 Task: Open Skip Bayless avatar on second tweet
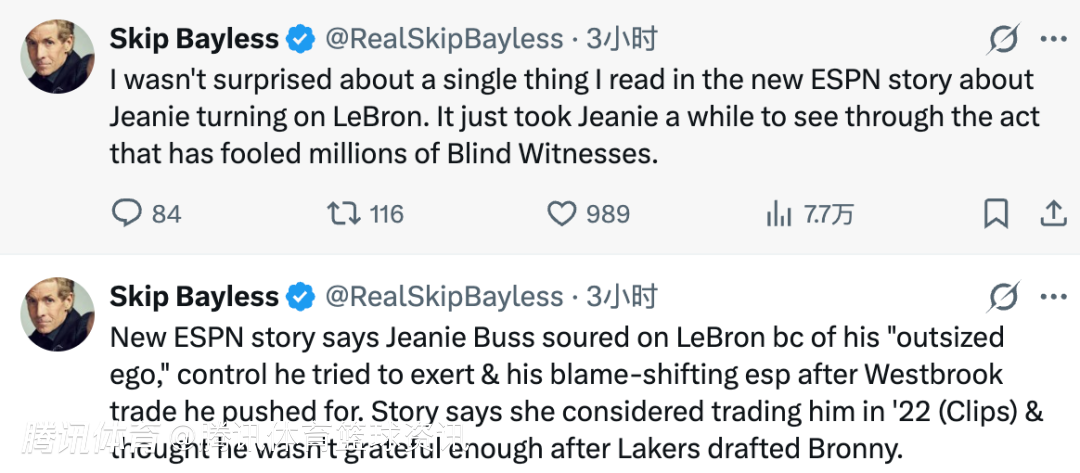58,314
